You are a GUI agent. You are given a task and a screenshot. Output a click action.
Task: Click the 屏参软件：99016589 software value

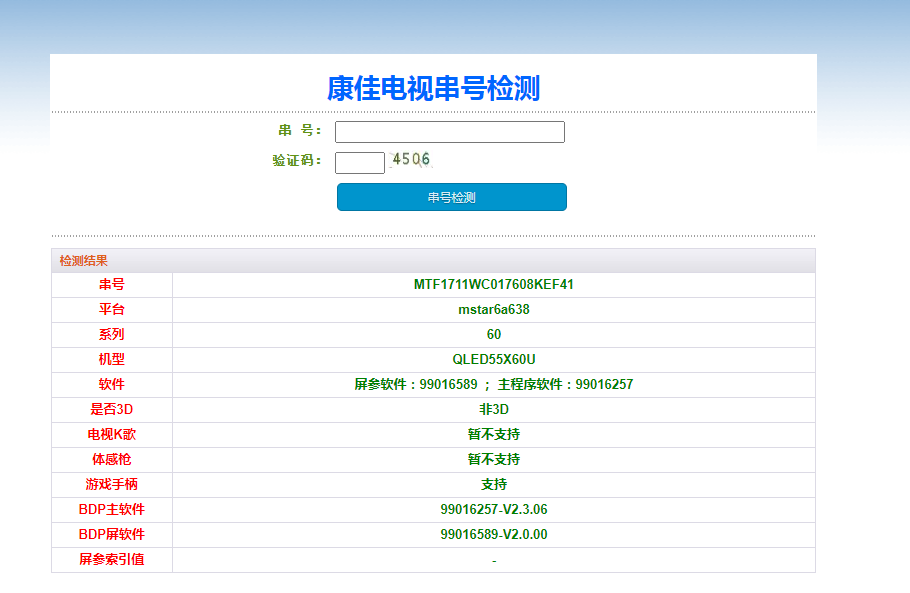tap(416, 384)
